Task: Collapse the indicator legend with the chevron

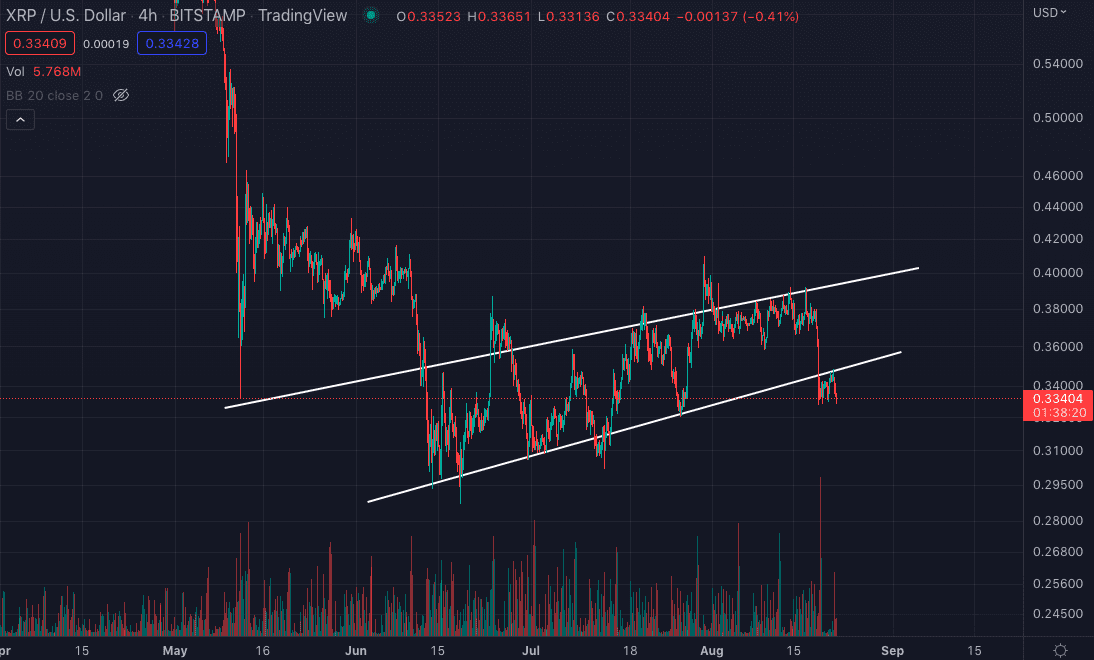Action: coord(20,120)
